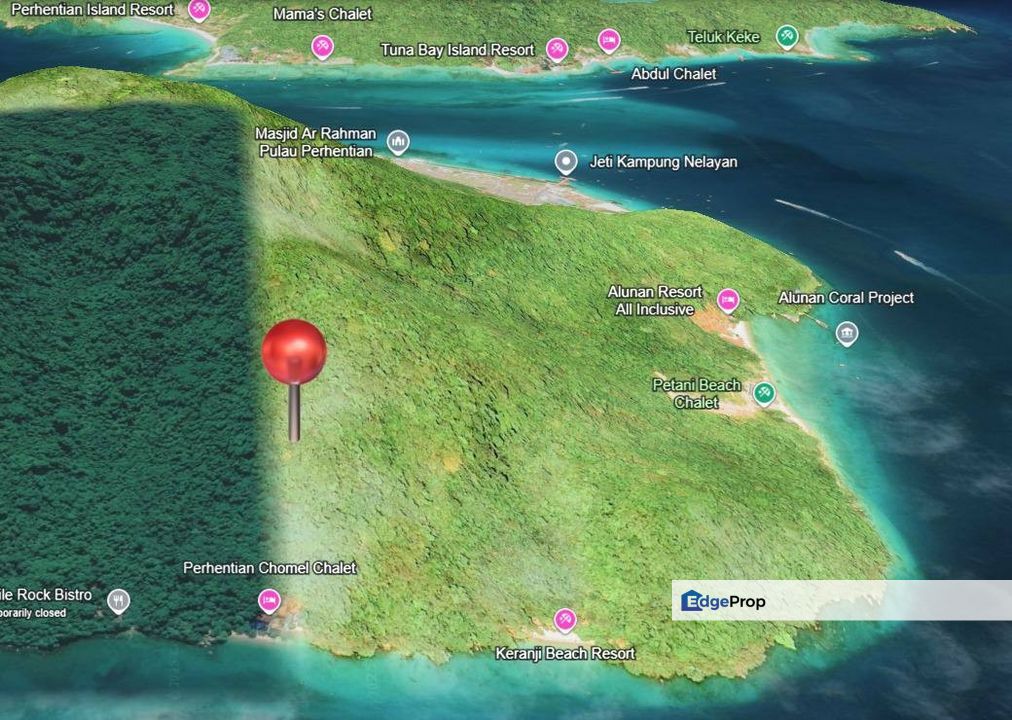The image size is (1012, 720).
Task: Select the Mama's Chalet lodging pin
Action: pyautogui.click(x=322, y=46)
